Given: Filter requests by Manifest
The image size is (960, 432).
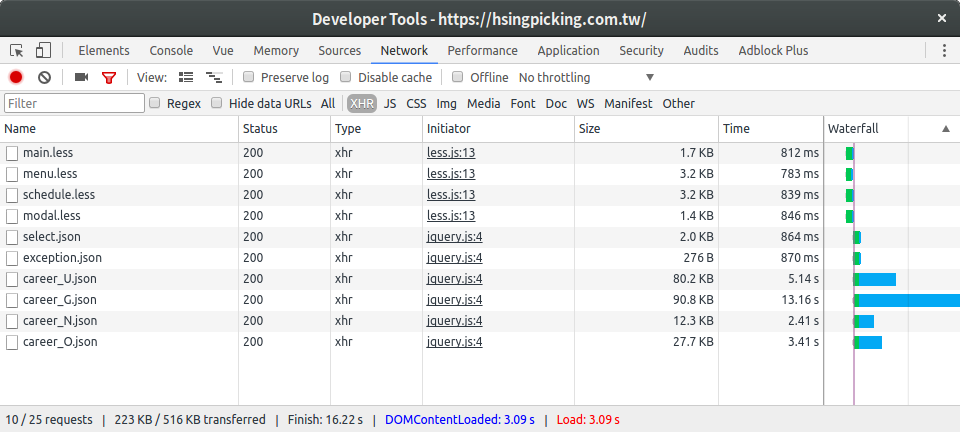Looking at the screenshot, I should [628, 103].
